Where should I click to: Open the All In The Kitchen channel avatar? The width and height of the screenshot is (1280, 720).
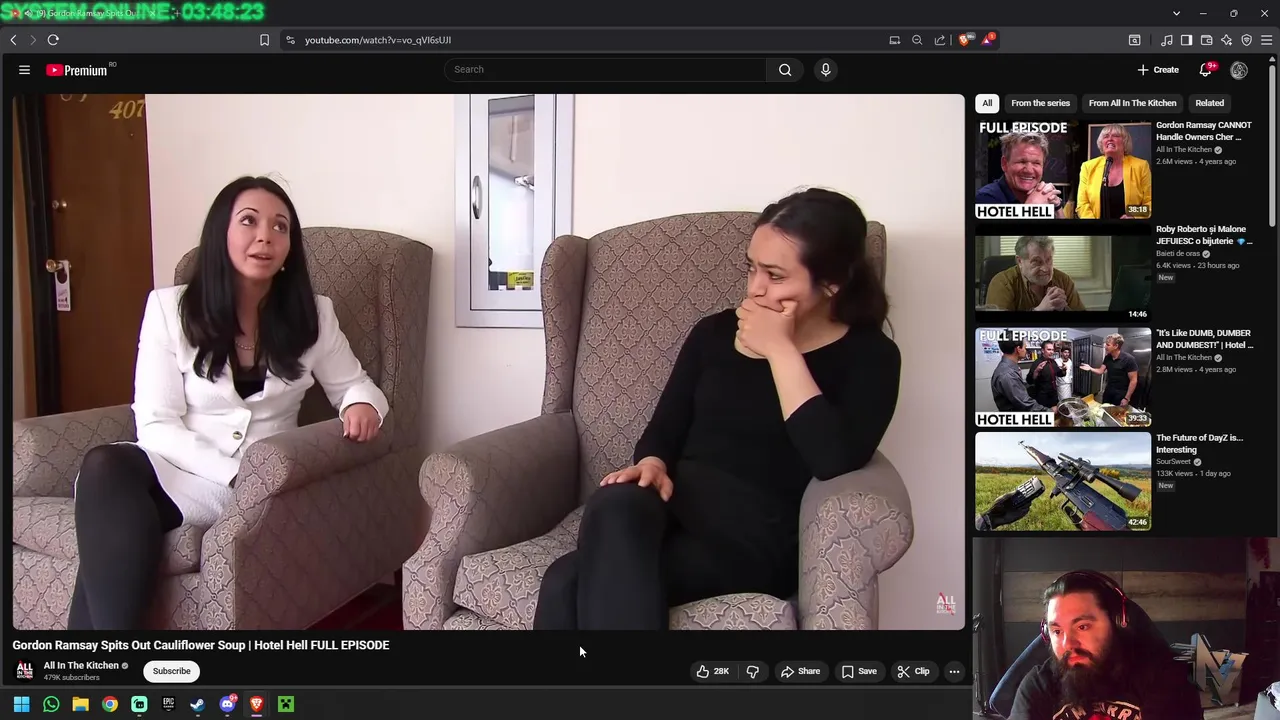[25, 671]
